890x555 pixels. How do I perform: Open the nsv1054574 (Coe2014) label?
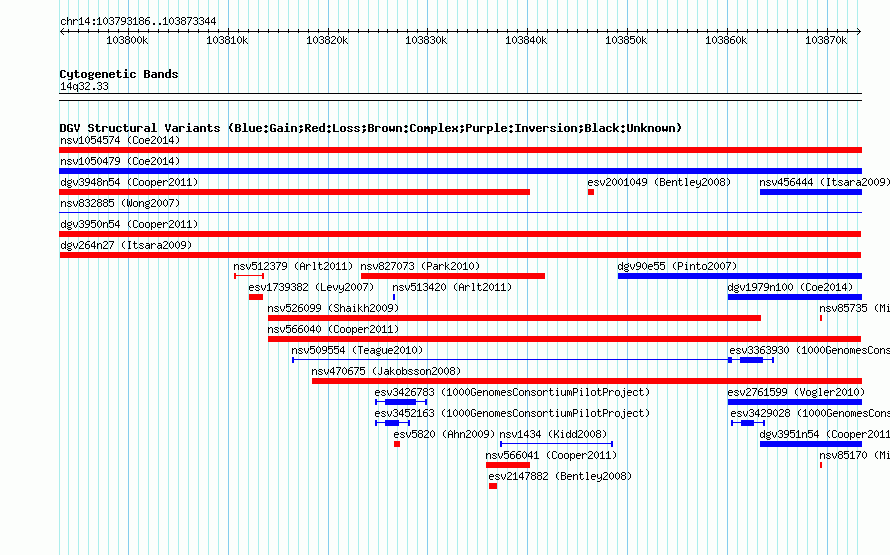(120, 140)
